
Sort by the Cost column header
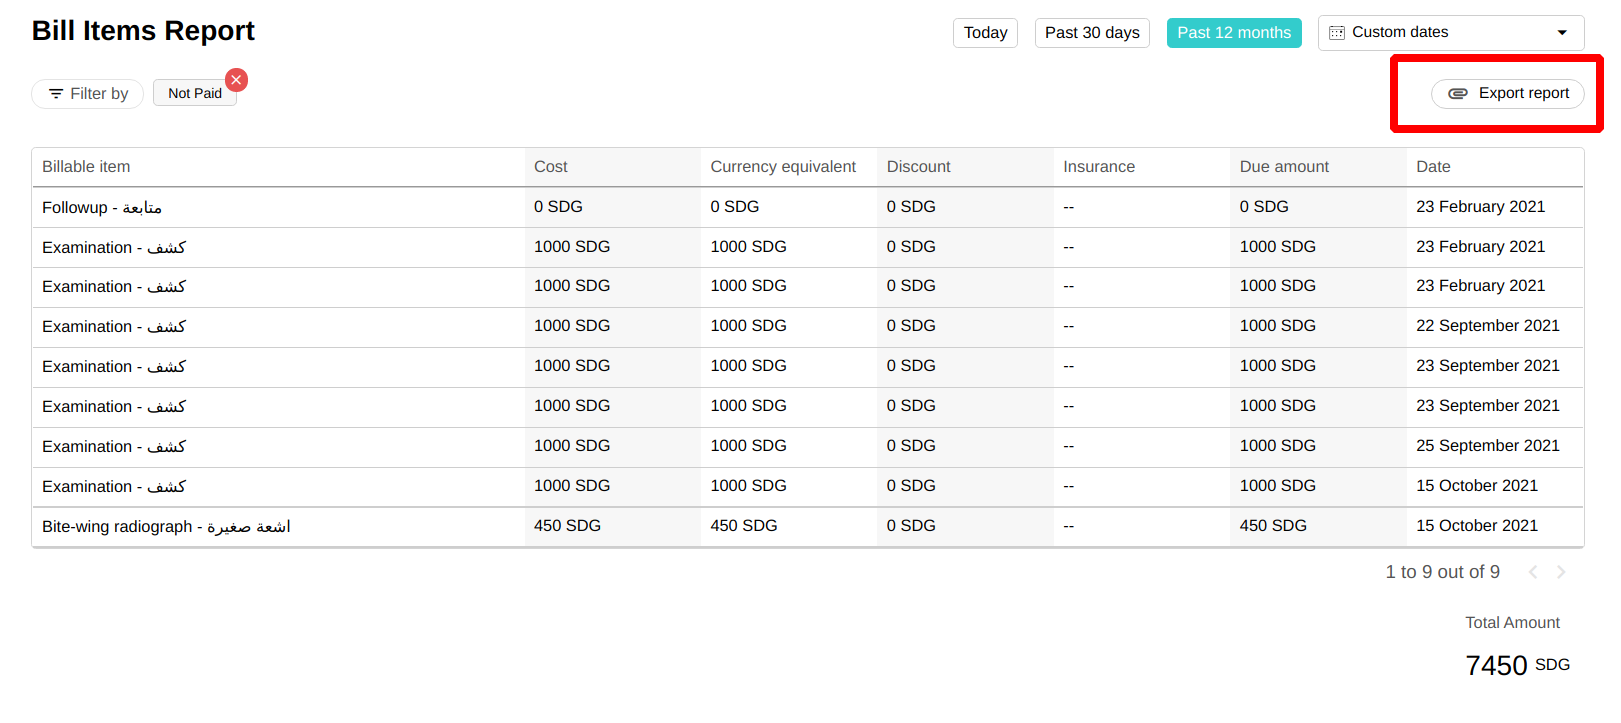click(x=550, y=167)
